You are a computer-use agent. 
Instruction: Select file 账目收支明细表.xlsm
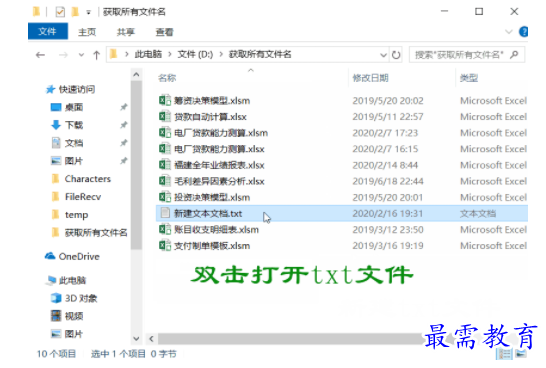[216, 230]
